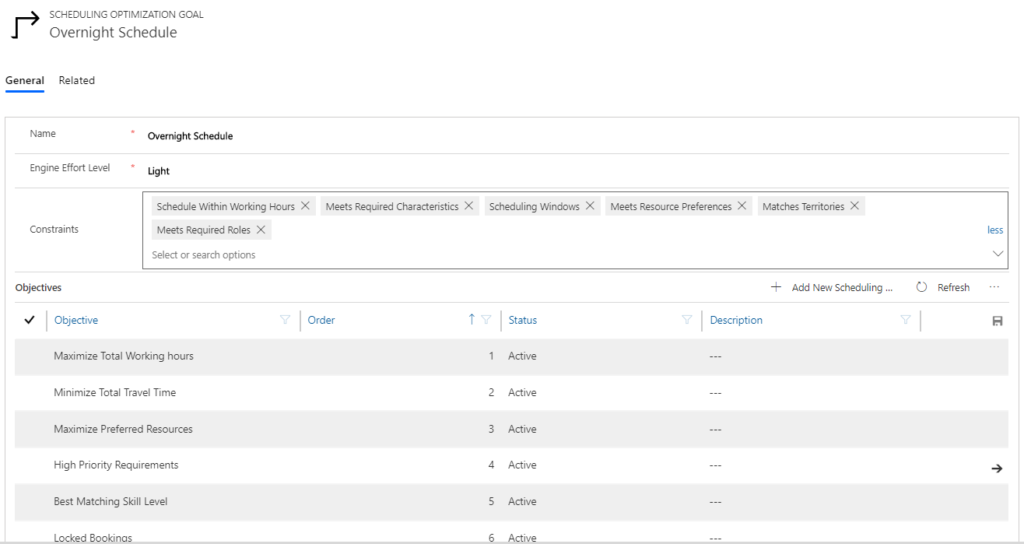Screen dimensions: 1024x544
Task: Open the Objectives more commands ellipsis
Action: (994, 287)
